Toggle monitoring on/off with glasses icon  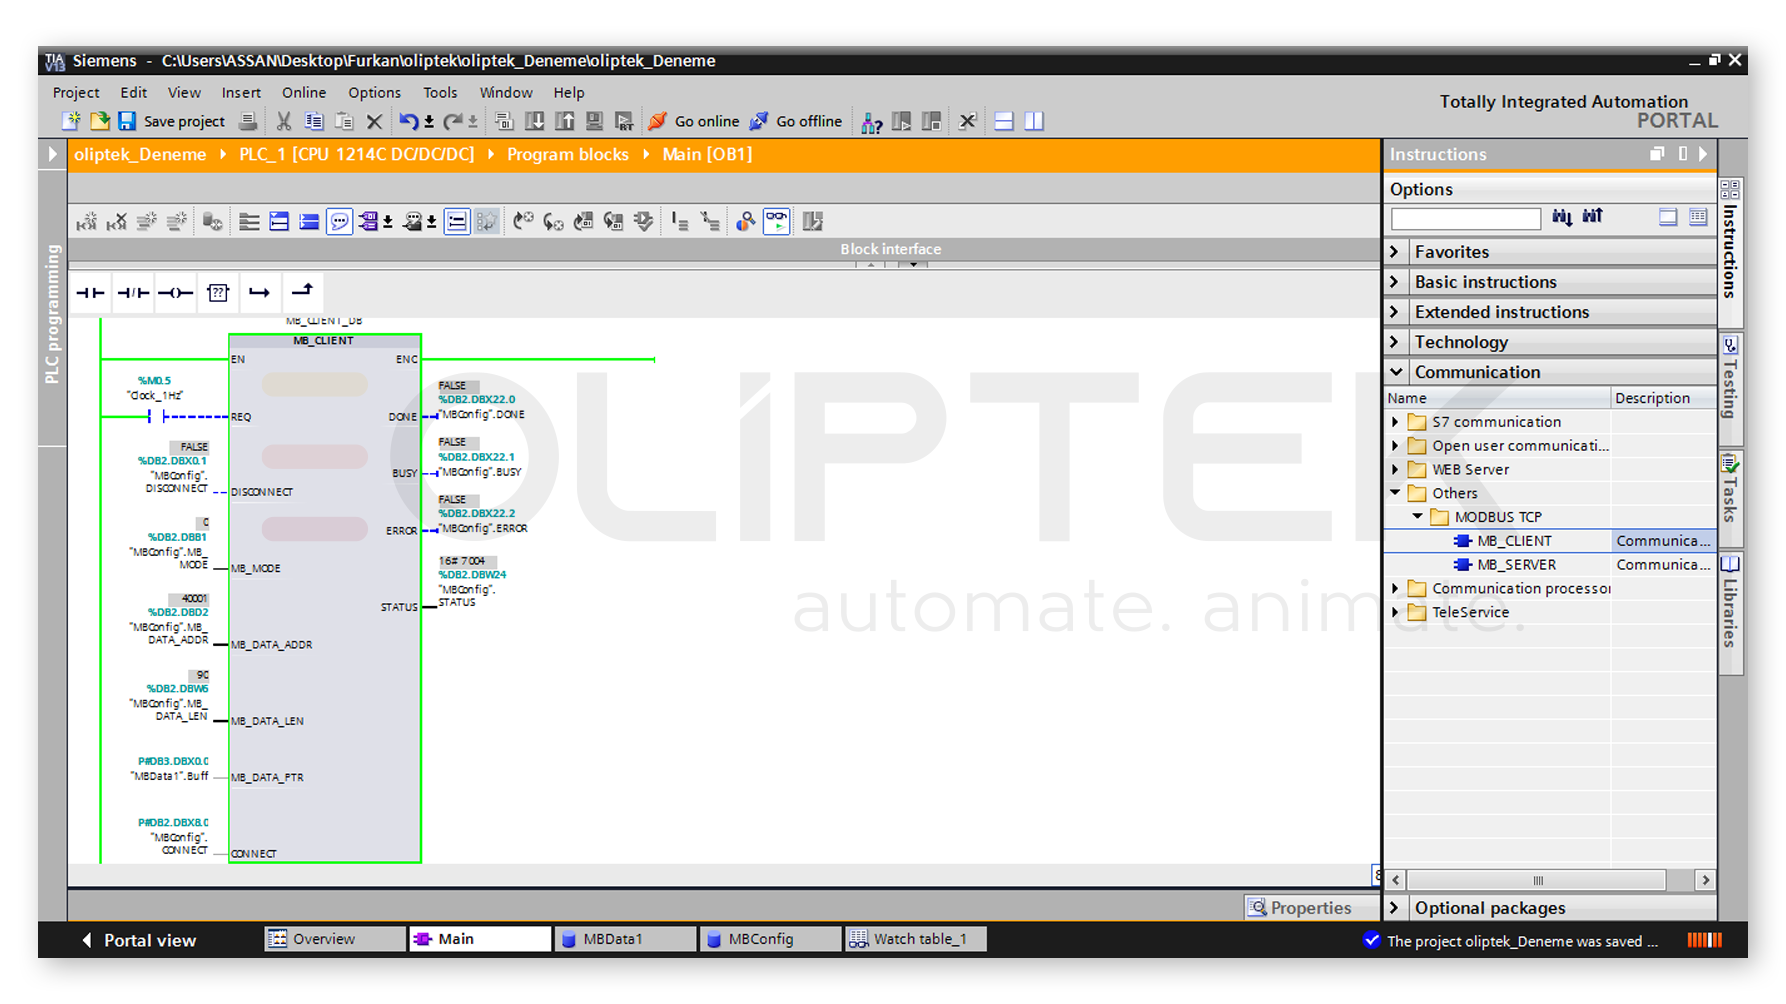pyautogui.click(x=776, y=221)
